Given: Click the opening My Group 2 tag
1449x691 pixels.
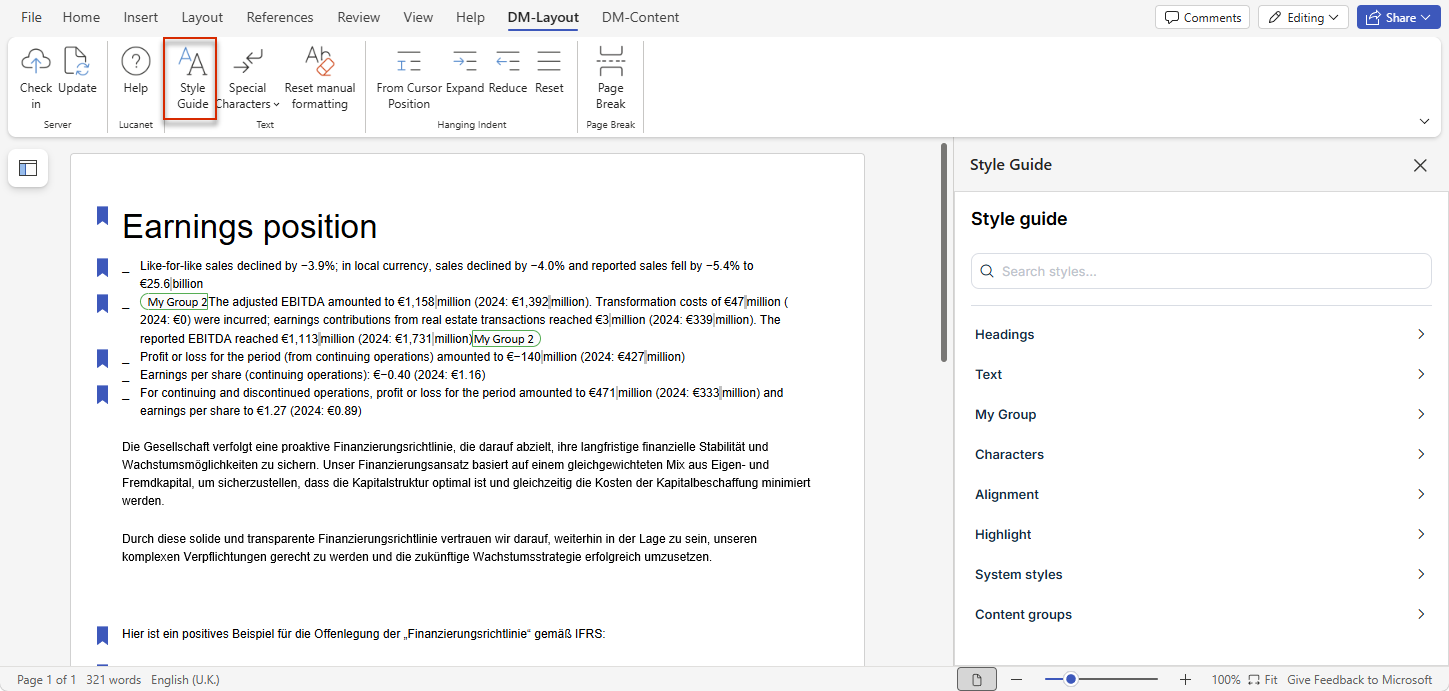Looking at the screenshot, I should tap(174, 302).
